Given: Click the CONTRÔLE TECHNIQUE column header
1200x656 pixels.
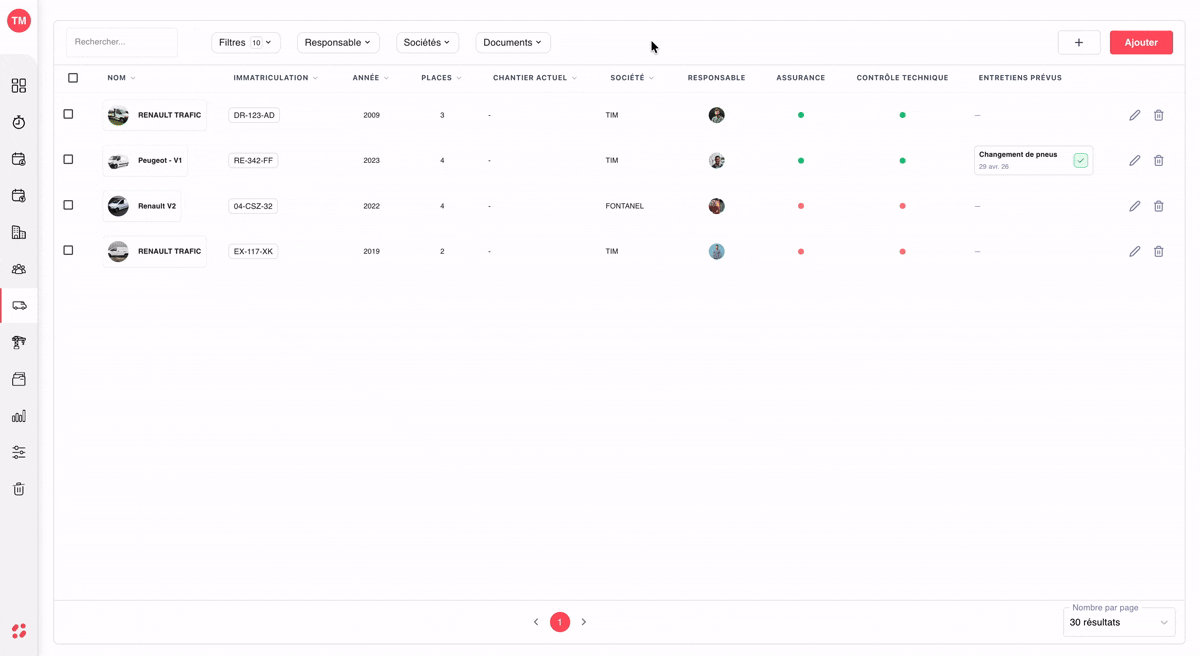Looking at the screenshot, I should tap(902, 78).
